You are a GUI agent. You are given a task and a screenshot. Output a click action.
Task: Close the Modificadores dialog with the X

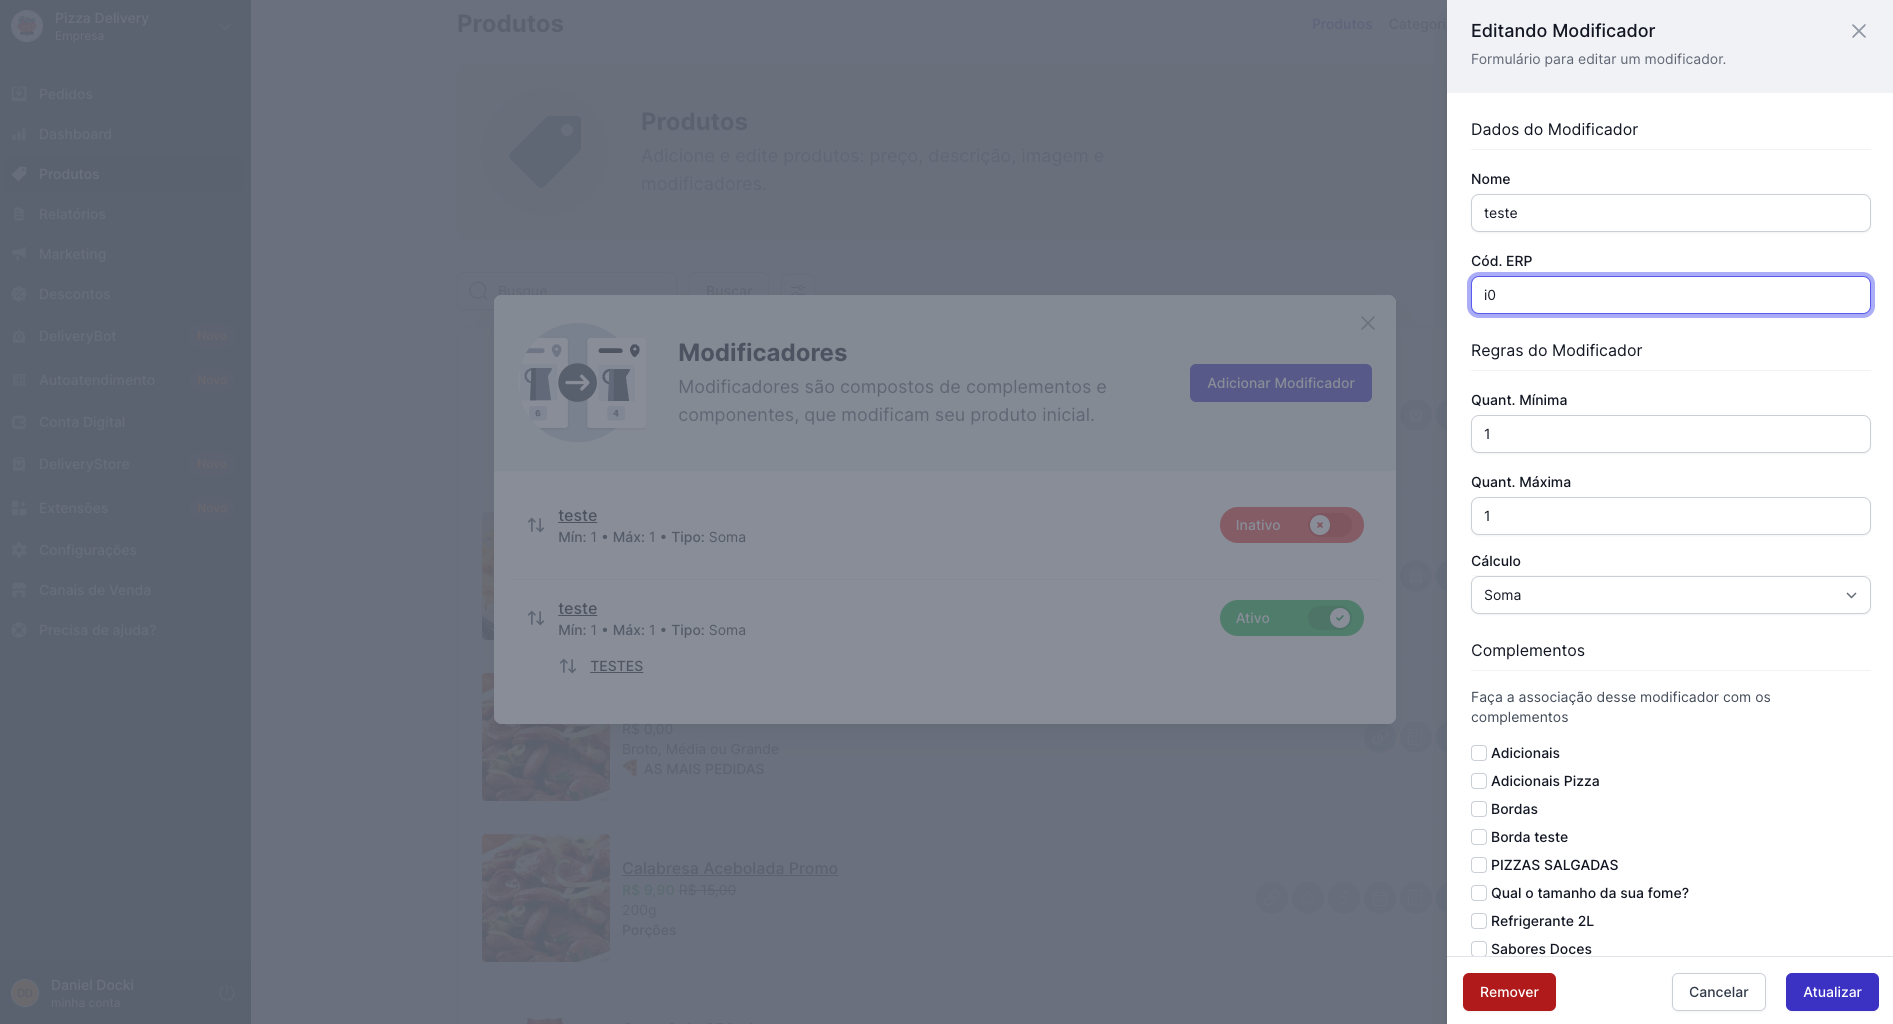(1367, 323)
